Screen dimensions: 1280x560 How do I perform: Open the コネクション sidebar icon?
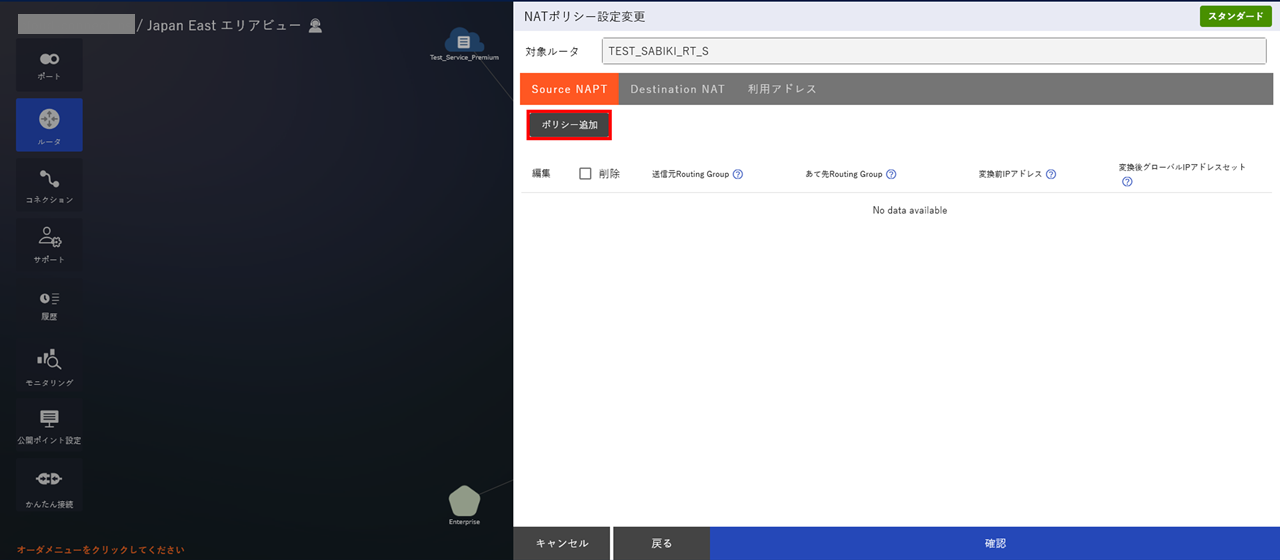49,184
